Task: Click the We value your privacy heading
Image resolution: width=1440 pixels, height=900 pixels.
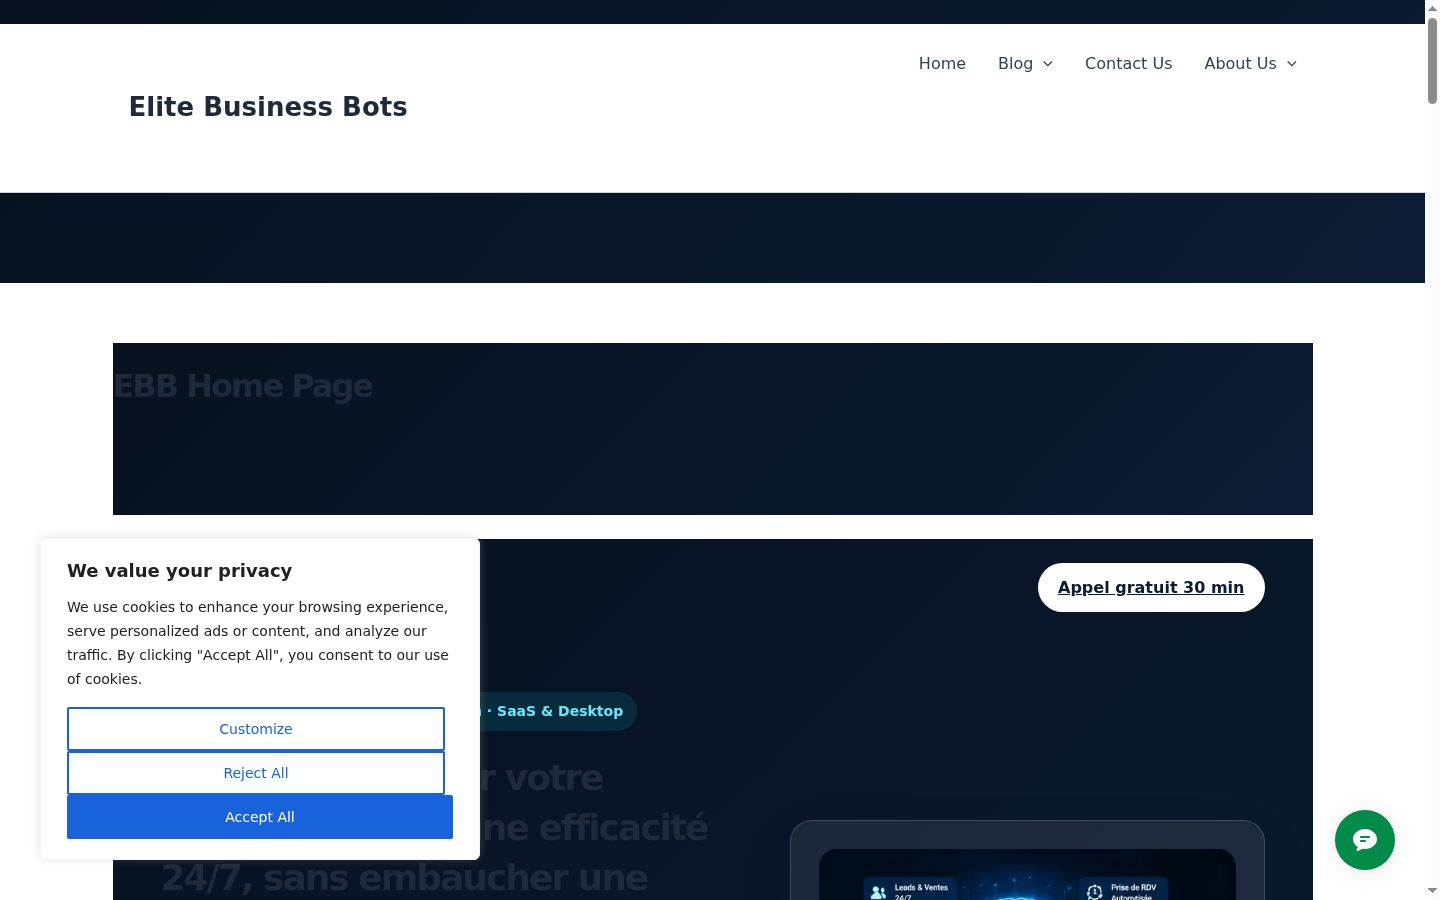Action: click(180, 571)
